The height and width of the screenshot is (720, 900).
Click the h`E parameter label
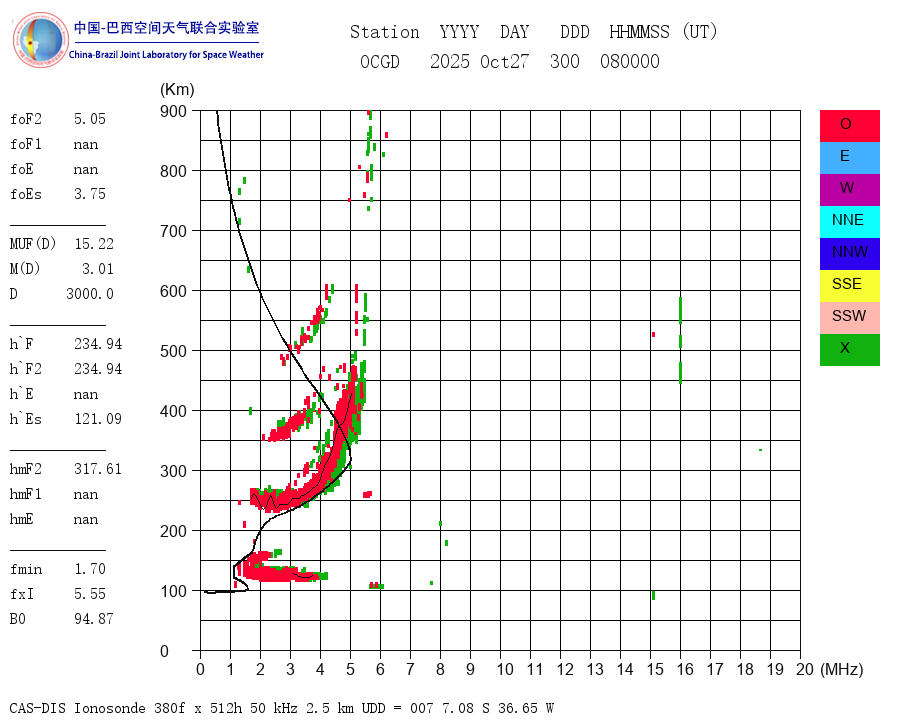tap(22, 394)
